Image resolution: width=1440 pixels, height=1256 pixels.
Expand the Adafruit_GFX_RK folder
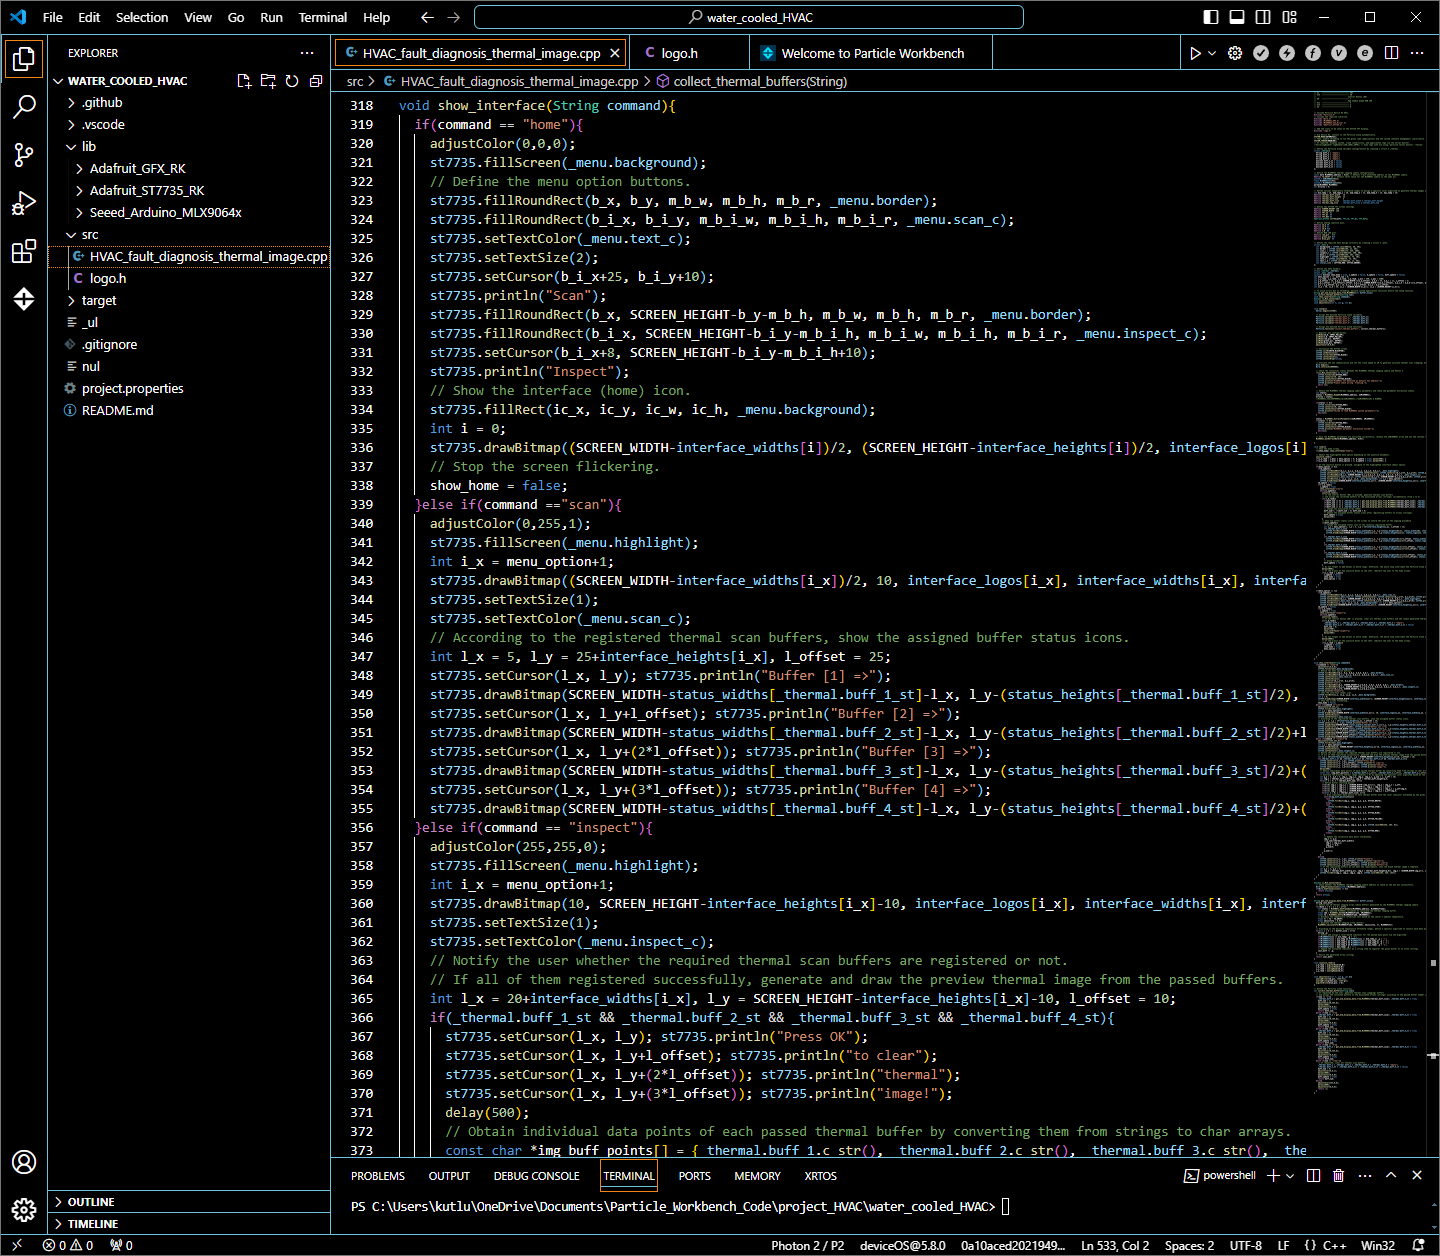point(137,168)
